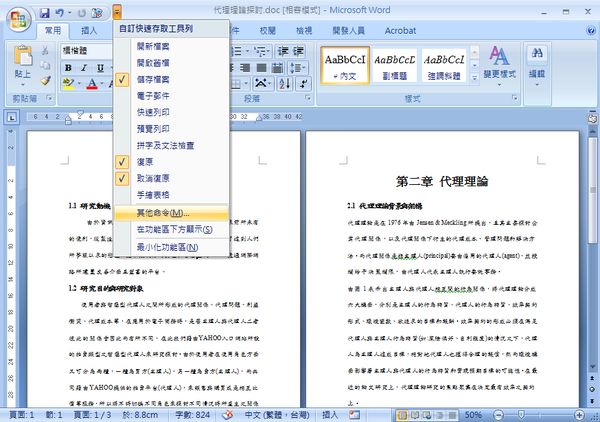
Task: Select 最小化功能區(N) menu item
Action: (x=171, y=247)
